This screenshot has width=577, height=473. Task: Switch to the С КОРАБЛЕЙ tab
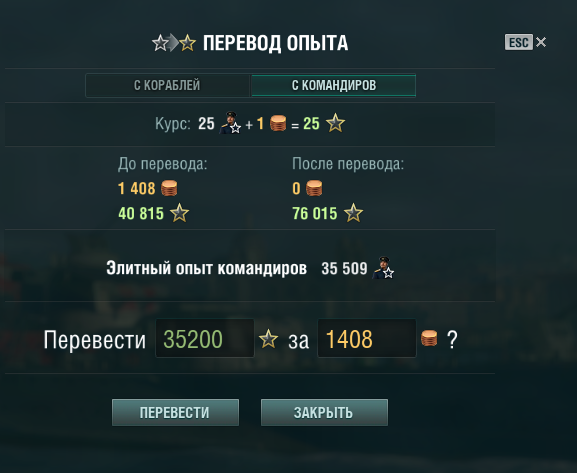click(x=167, y=85)
